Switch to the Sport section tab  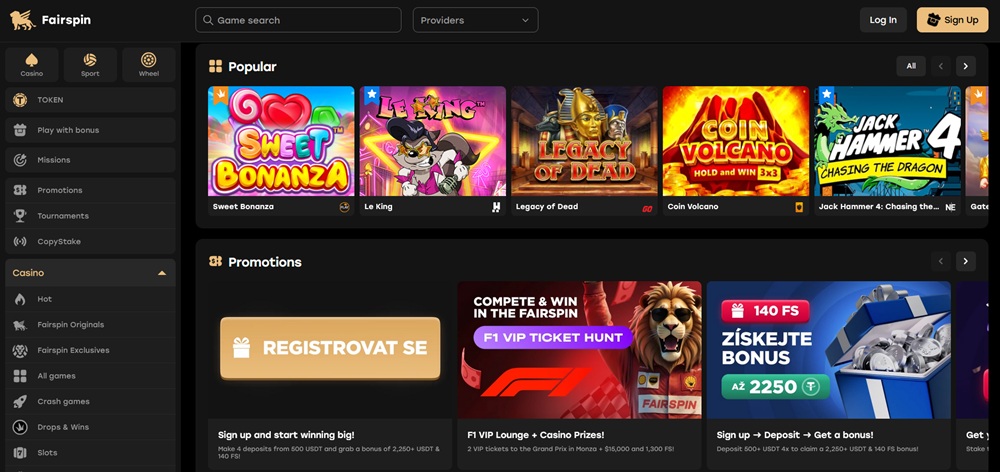90,64
